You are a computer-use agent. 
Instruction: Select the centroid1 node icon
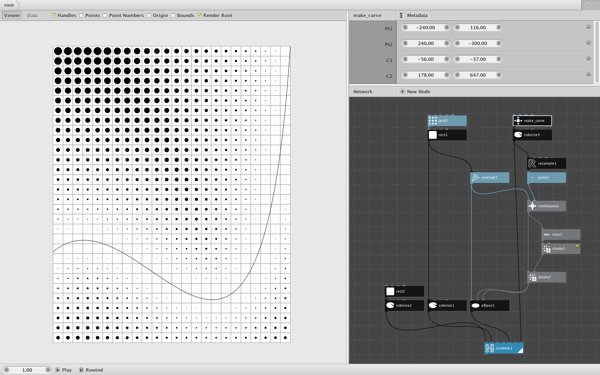point(475,178)
